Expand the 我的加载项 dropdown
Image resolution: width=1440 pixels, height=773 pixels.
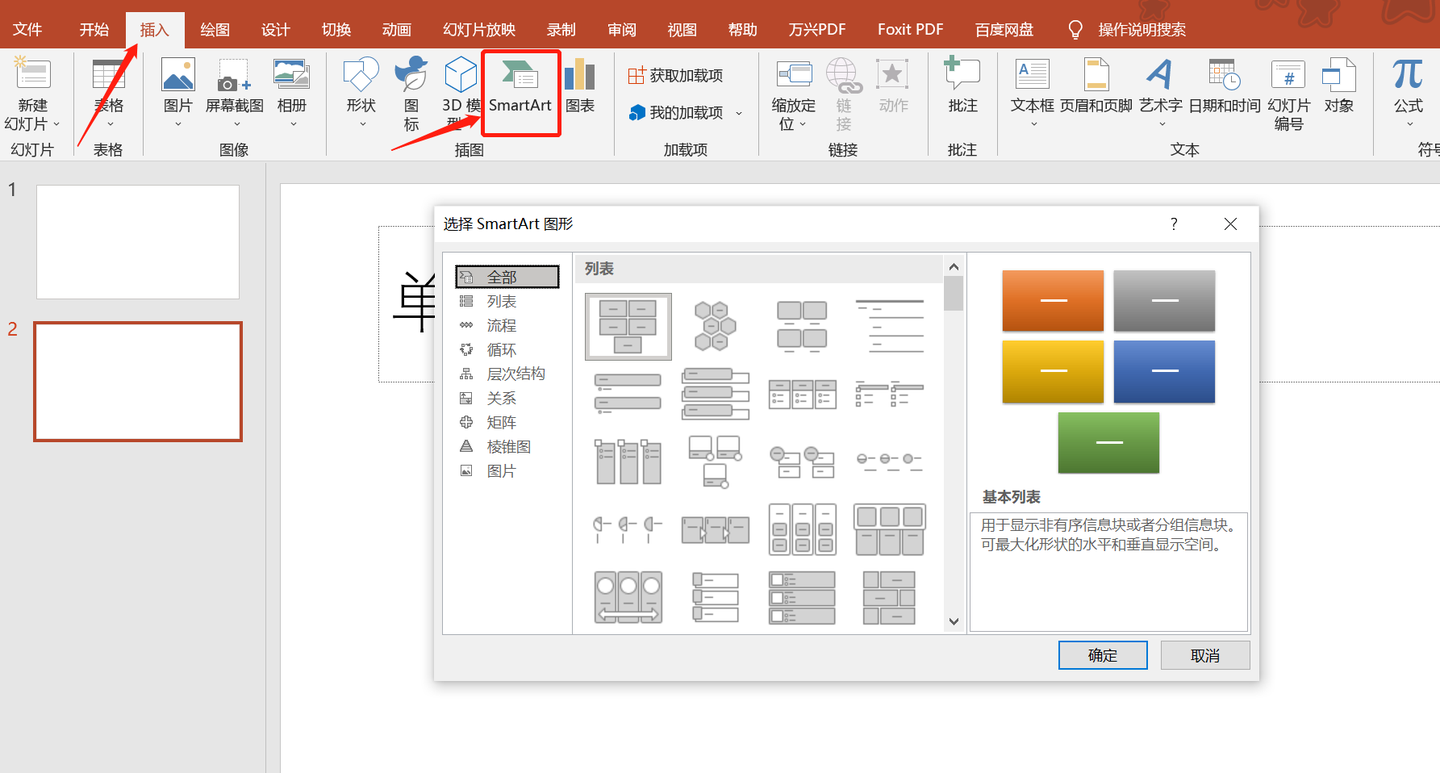tap(739, 113)
